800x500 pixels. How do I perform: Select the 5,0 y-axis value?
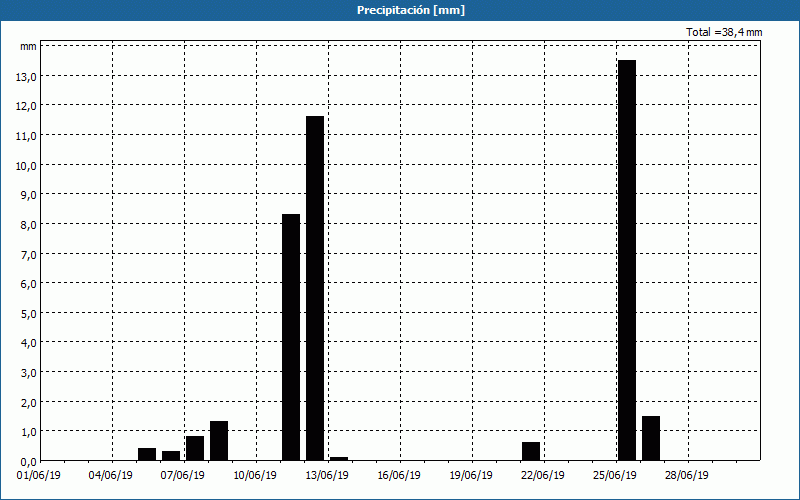28,313
